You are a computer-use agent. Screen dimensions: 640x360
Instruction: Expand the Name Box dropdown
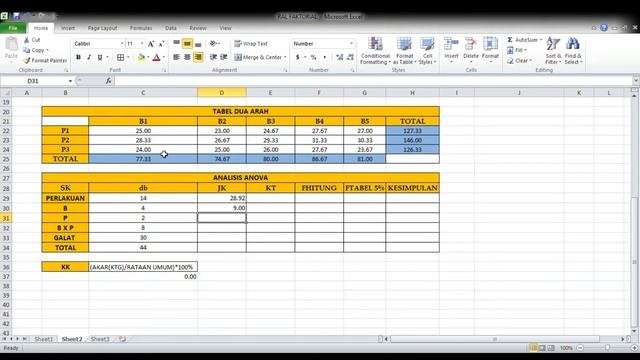pyautogui.click(x=70, y=81)
